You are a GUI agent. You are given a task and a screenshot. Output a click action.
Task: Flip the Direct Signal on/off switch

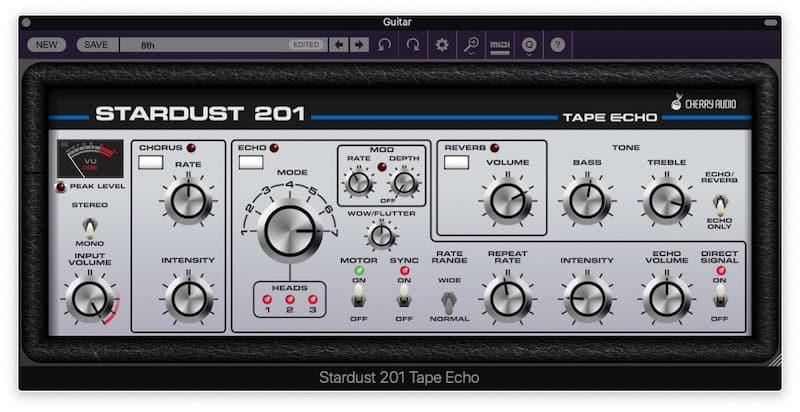point(720,296)
